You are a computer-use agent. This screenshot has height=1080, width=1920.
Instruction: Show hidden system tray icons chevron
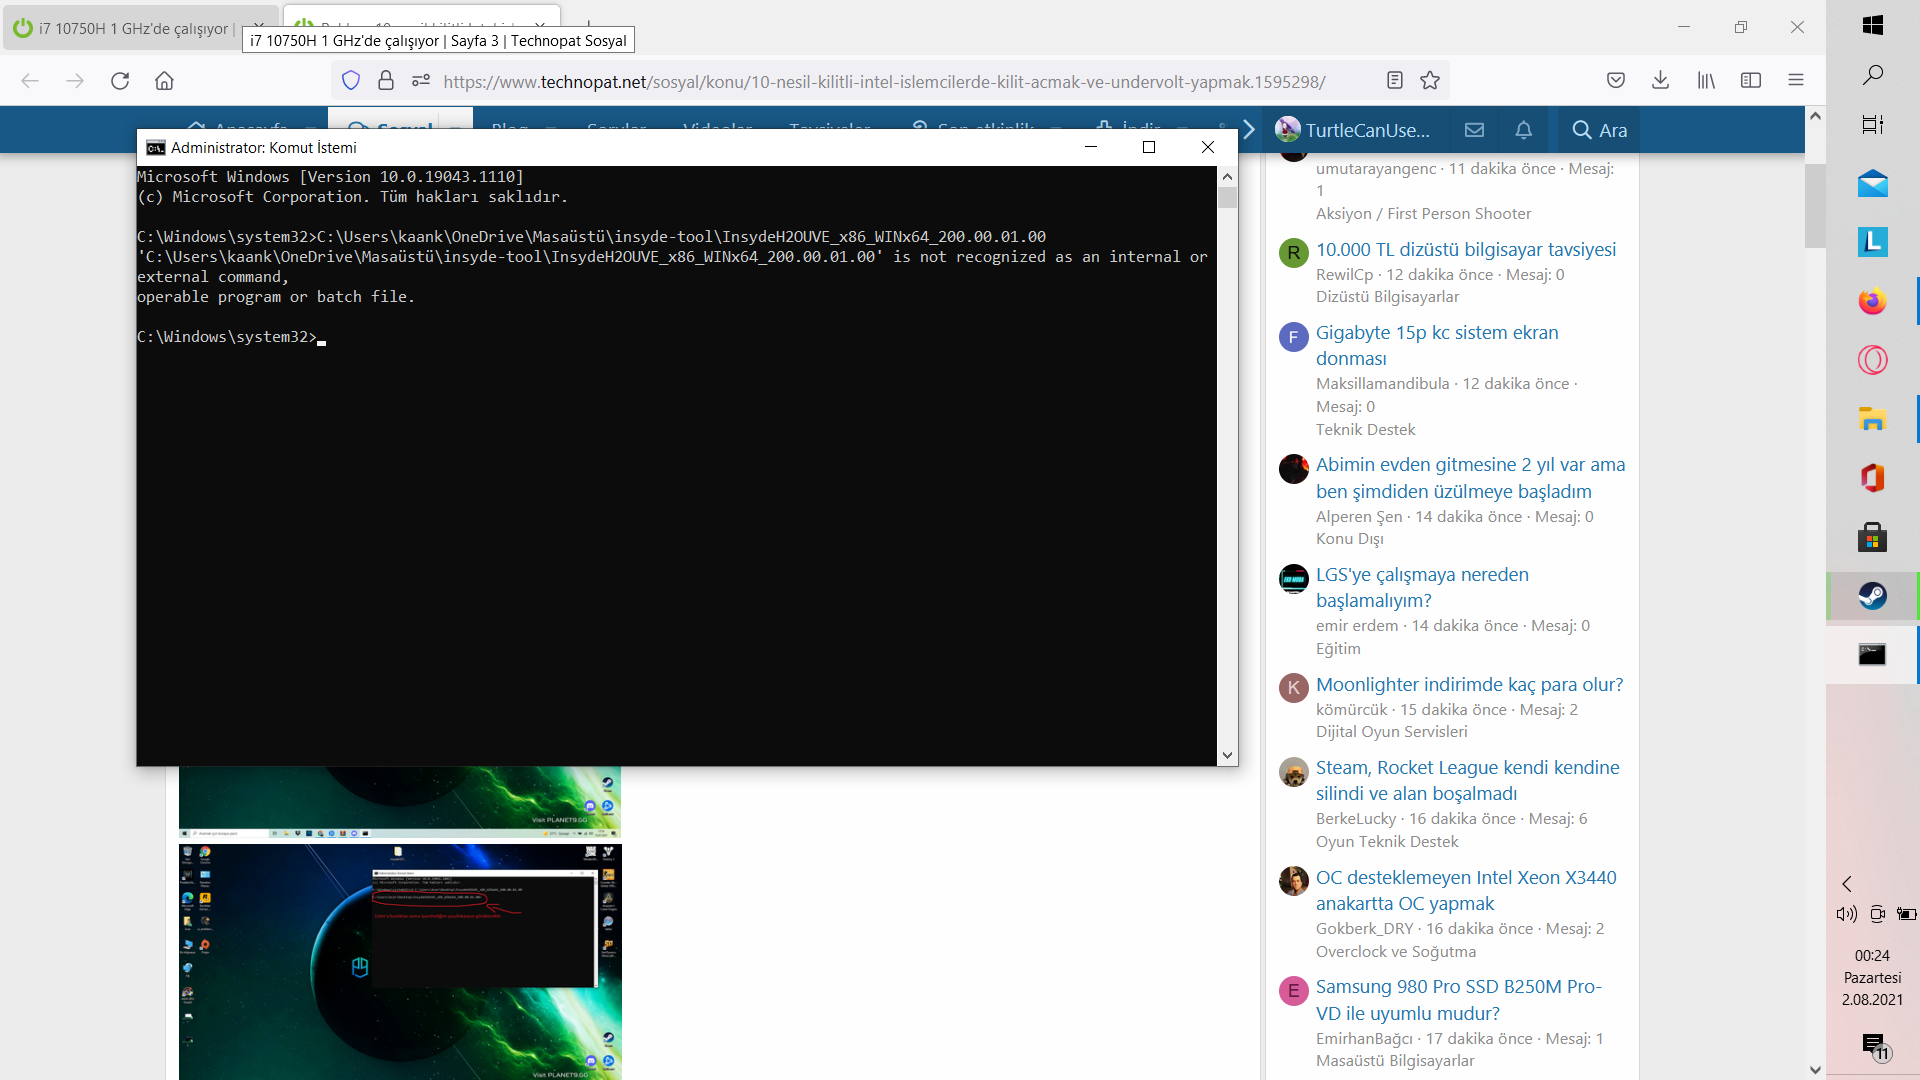pyautogui.click(x=1847, y=884)
